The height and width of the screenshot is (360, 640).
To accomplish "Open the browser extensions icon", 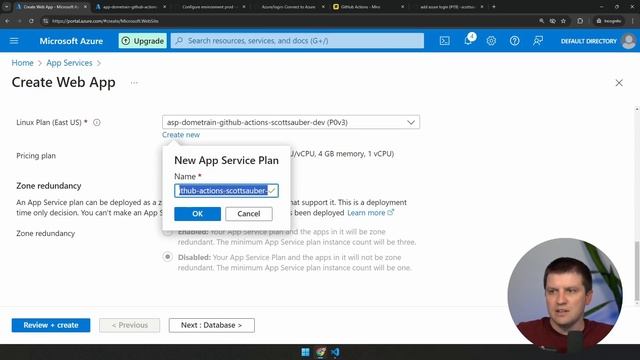I will click(x=580, y=21).
